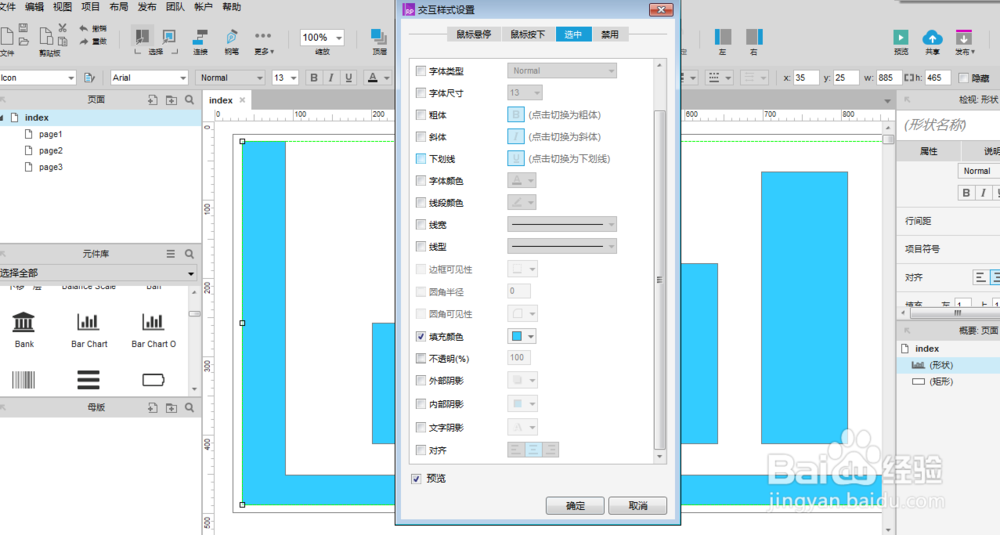The image size is (1000, 535).
Task: Click the Preview (预览) play icon
Action: click(x=901, y=37)
